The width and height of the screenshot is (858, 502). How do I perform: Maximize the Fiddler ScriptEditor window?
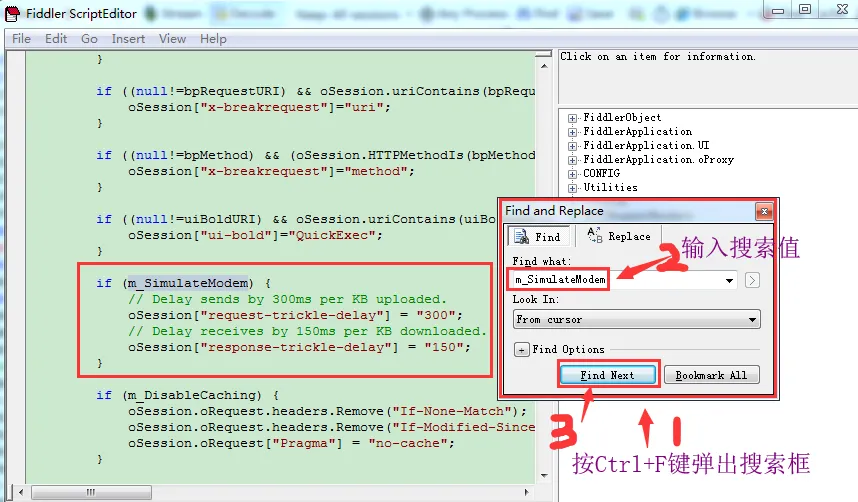(x=805, y=9)
